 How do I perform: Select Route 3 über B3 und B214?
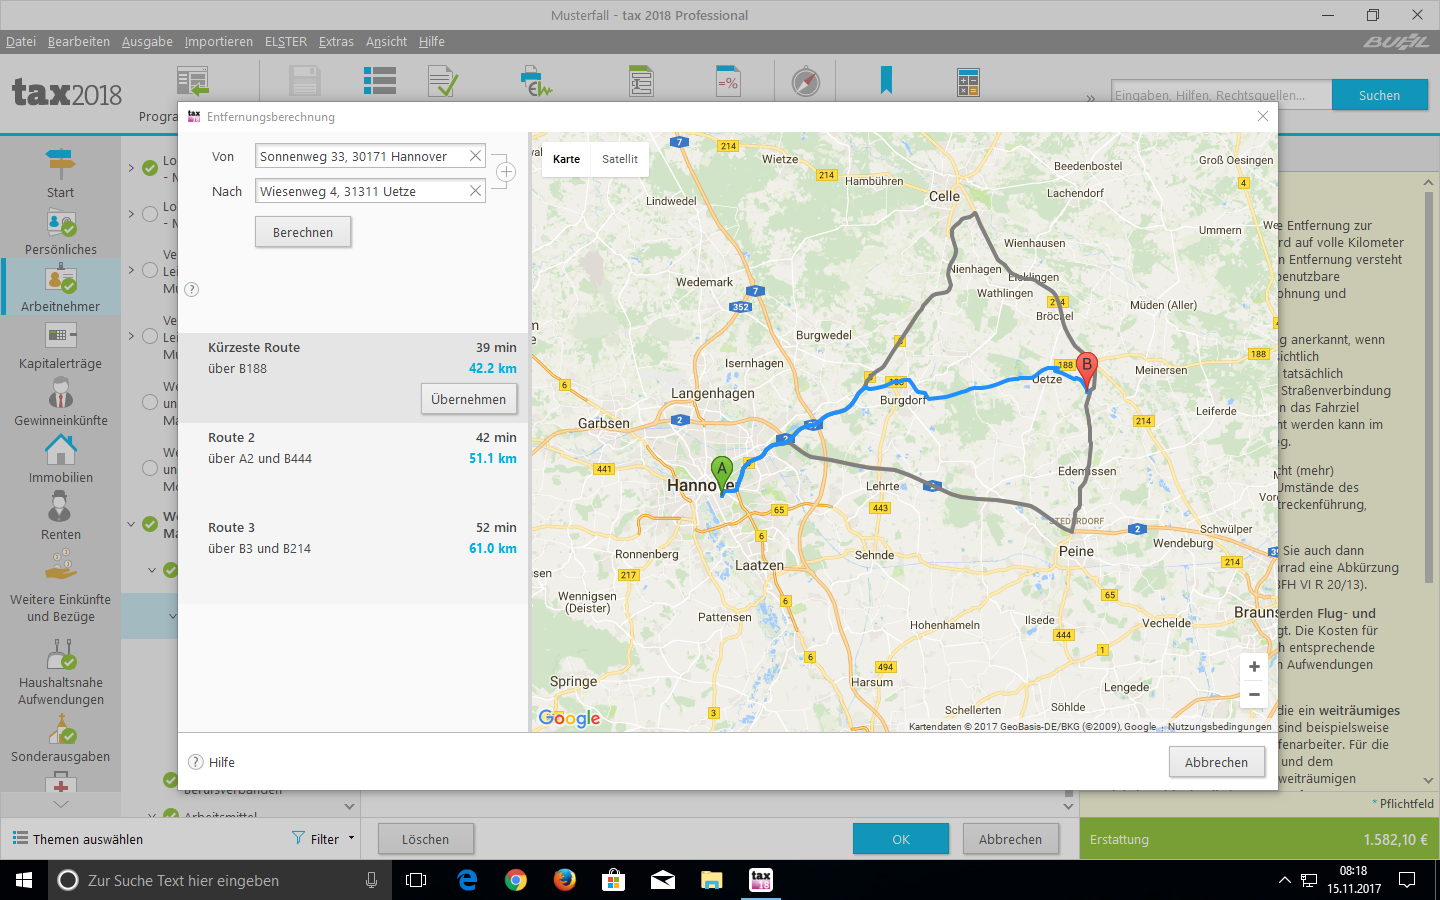[353, 558]
